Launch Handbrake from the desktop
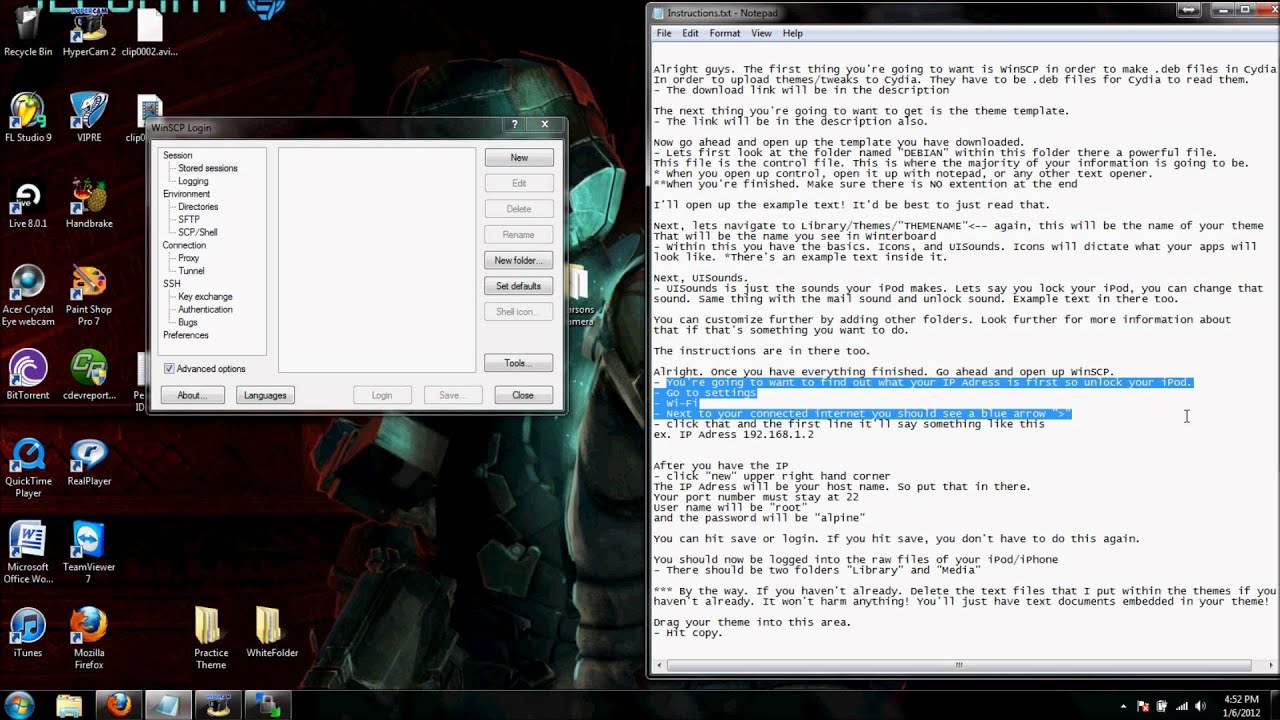 tap(89, 204)
